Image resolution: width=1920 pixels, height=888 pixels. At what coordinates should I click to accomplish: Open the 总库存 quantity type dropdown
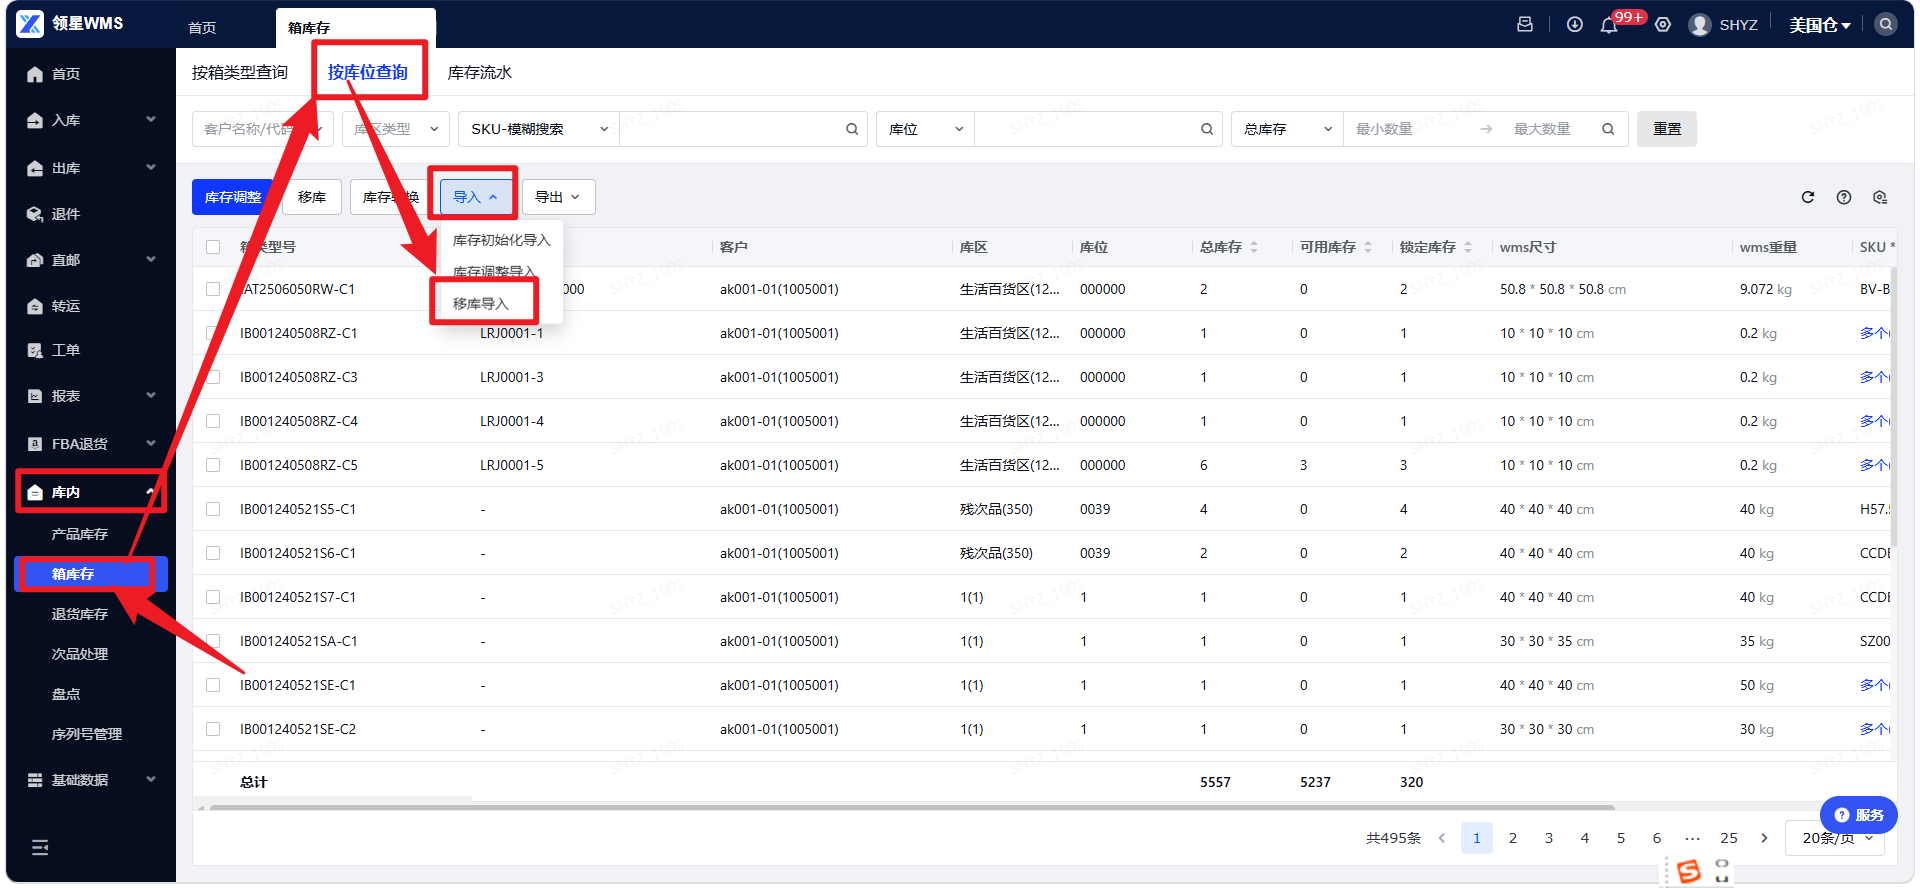1288,129
